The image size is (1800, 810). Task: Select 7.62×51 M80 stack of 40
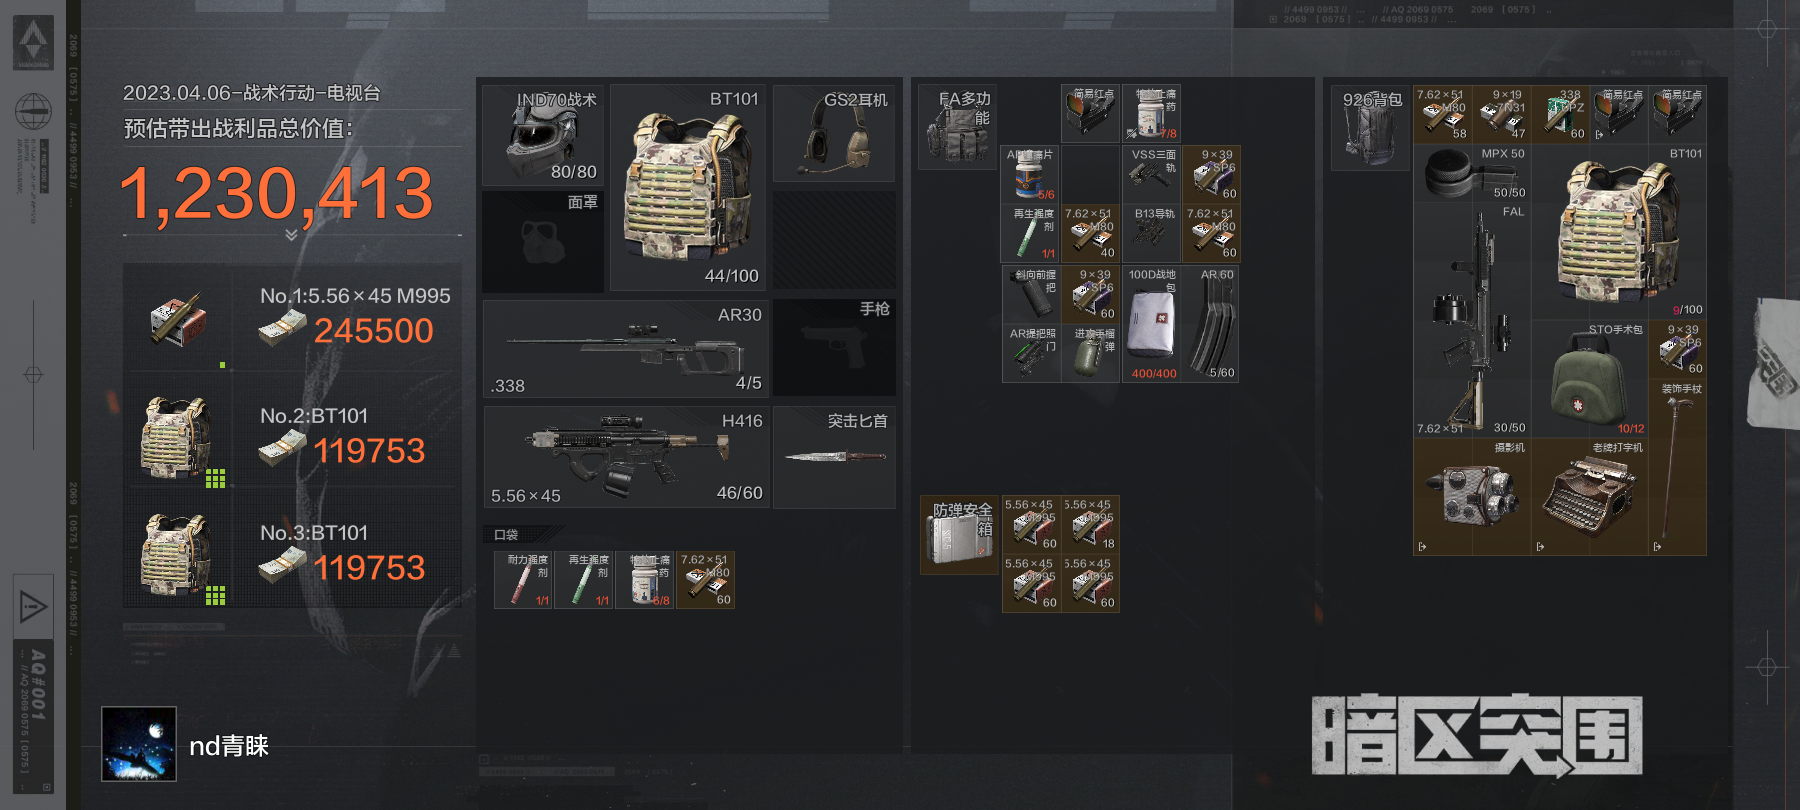1090,233
